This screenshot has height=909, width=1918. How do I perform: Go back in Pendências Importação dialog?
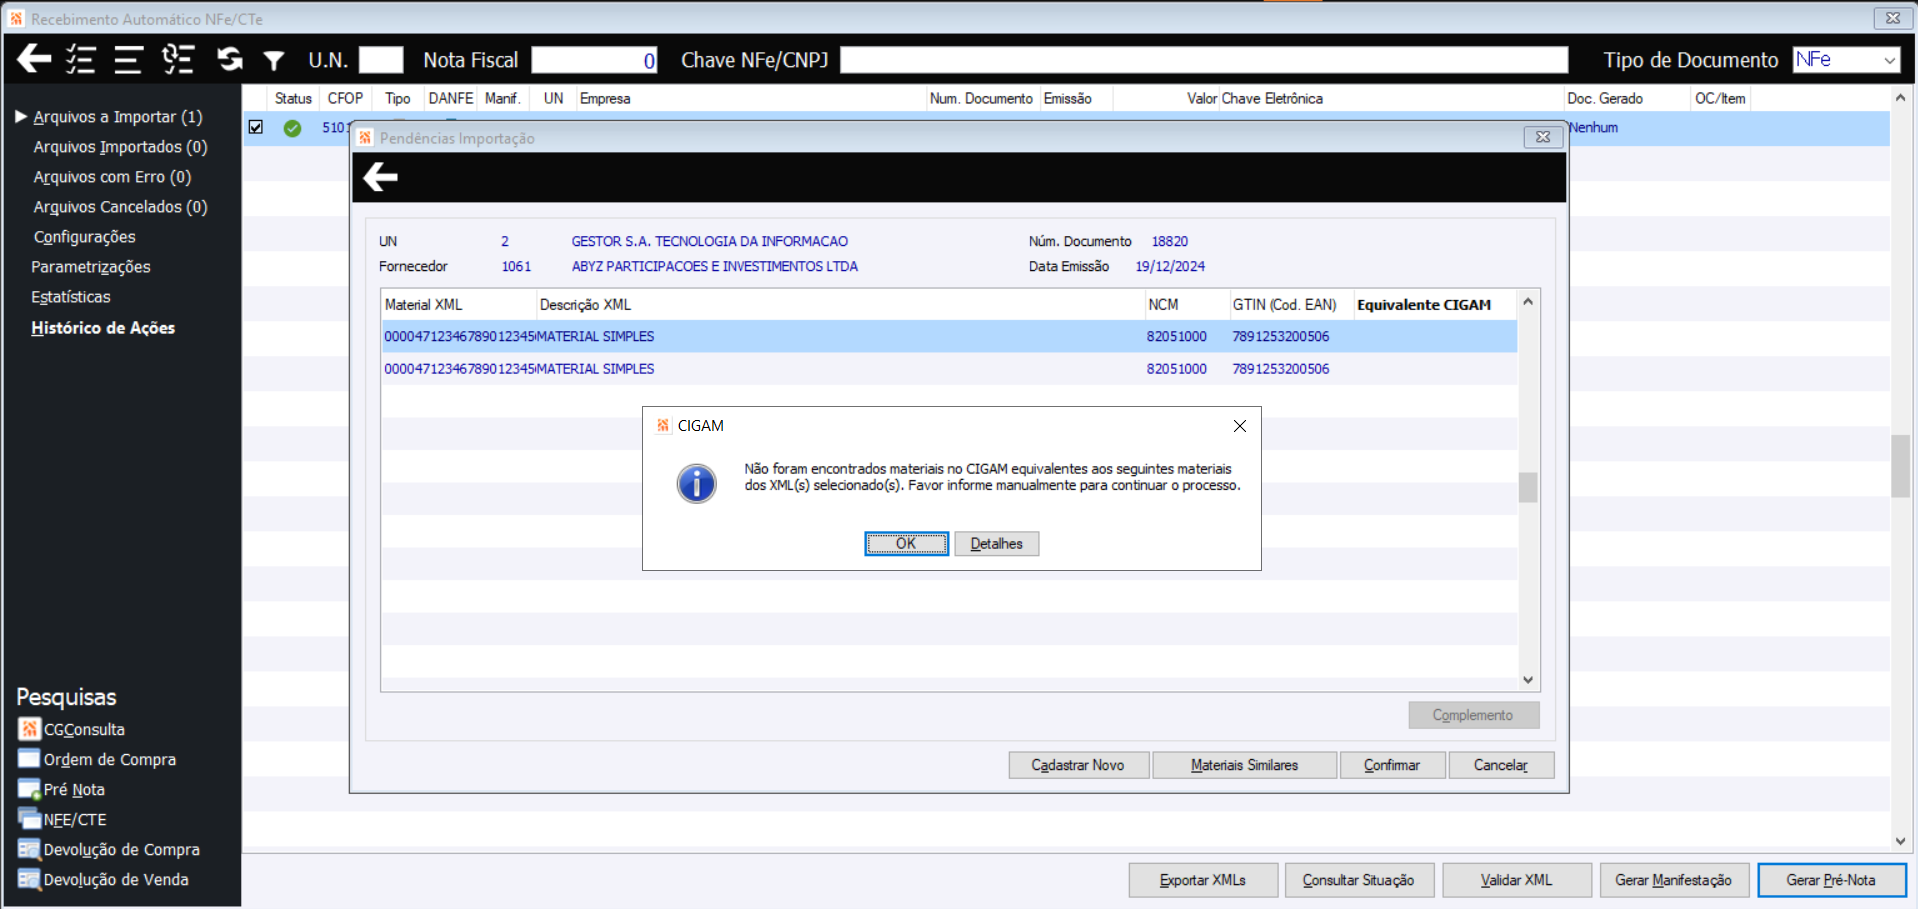coord(380,177)
